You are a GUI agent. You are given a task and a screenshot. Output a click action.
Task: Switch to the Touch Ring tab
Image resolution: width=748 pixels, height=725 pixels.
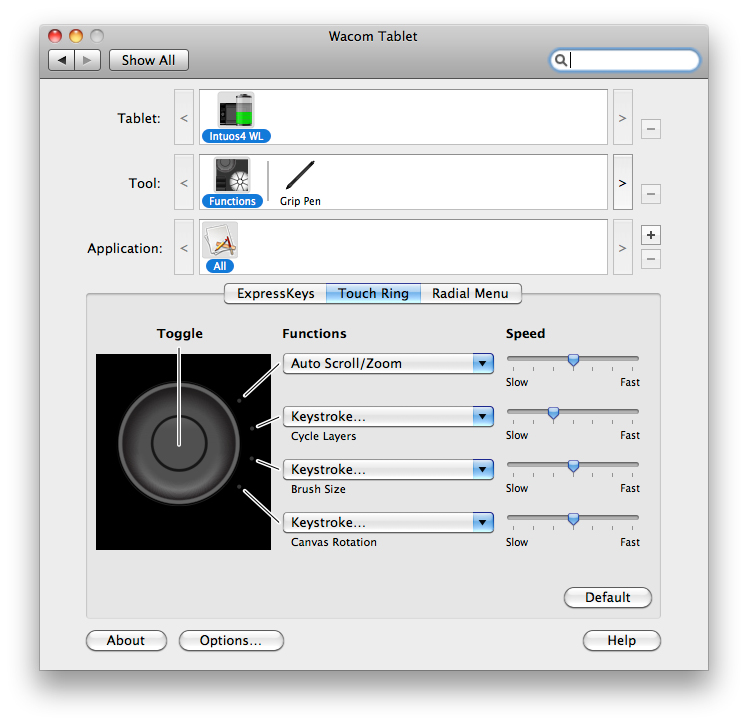pyautogui.click(x=374, y=293)
